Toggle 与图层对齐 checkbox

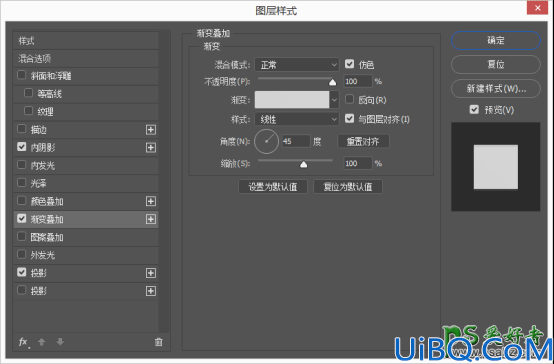[349, 118]
